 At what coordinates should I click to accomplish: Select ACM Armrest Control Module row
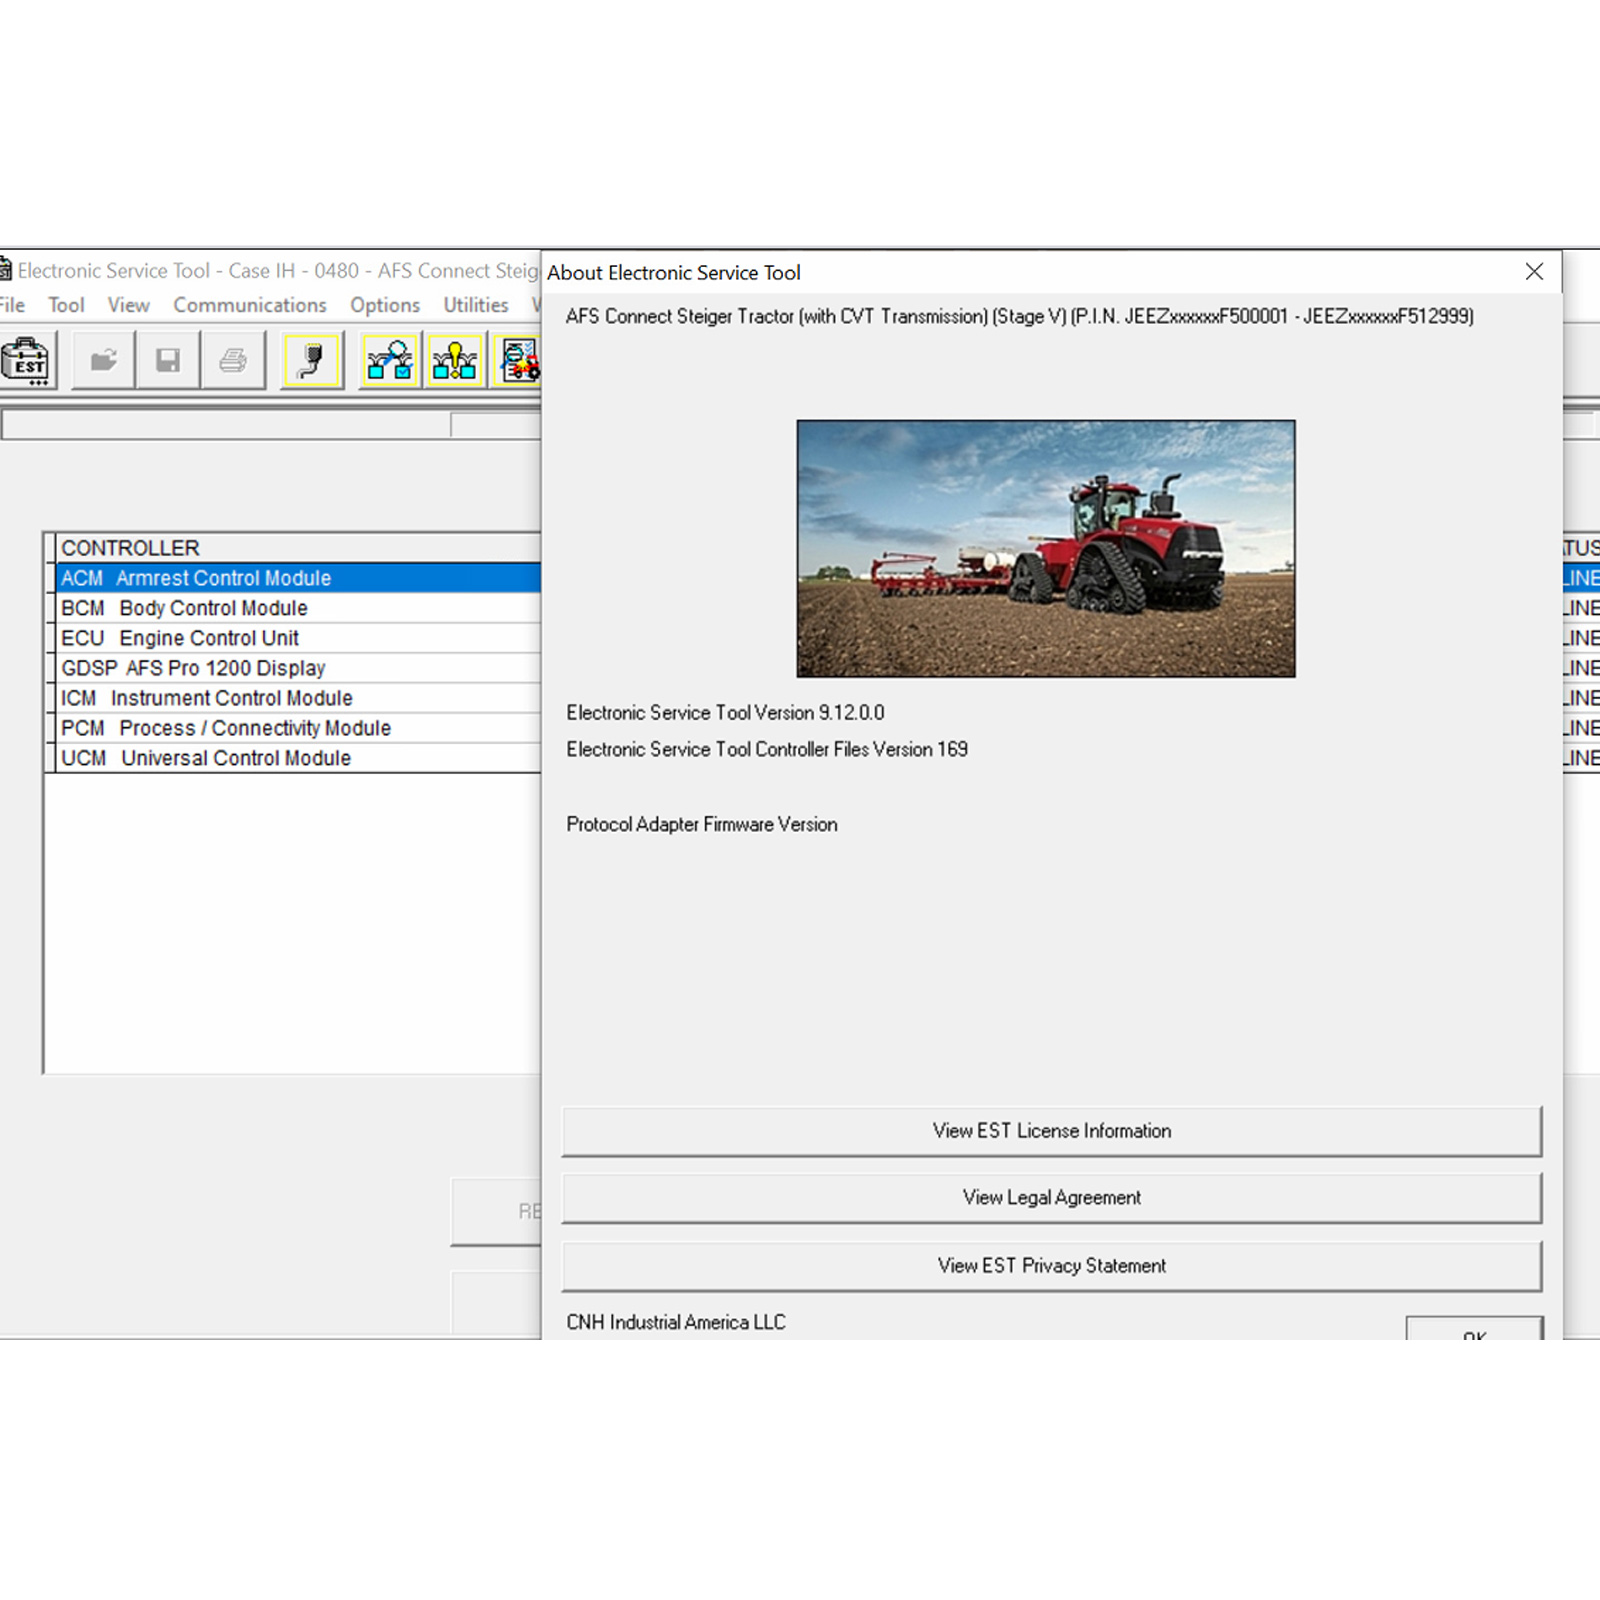pyautogui.click(x=299, y=578)
